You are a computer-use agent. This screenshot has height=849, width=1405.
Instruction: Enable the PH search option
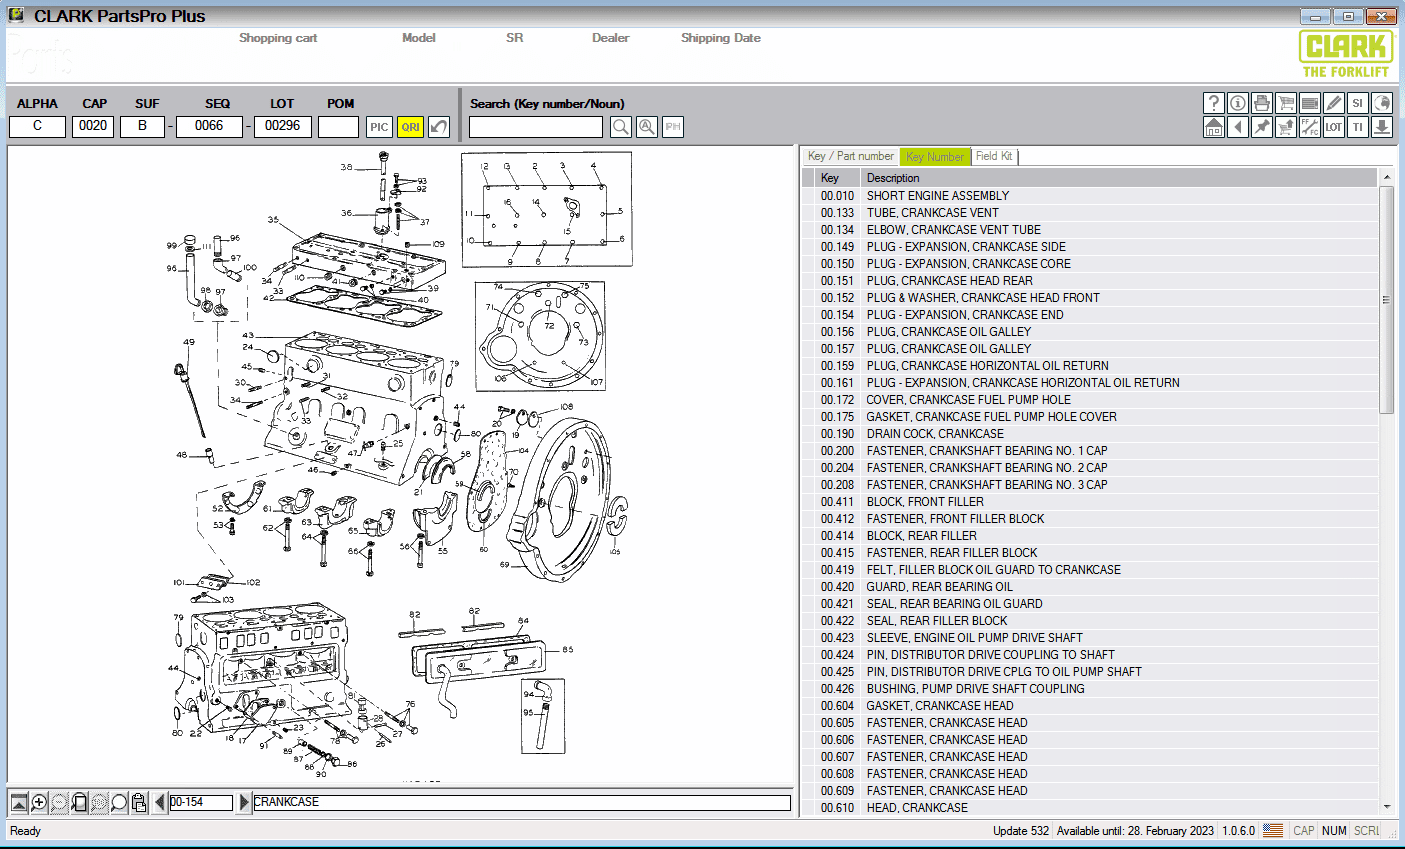click(x=672, y=126)
